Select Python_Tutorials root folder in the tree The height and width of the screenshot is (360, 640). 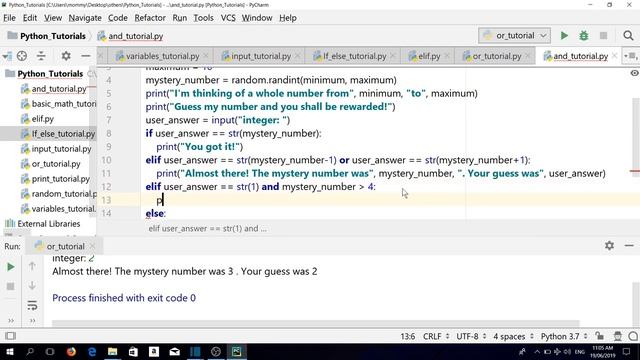[x=50, y=74]
